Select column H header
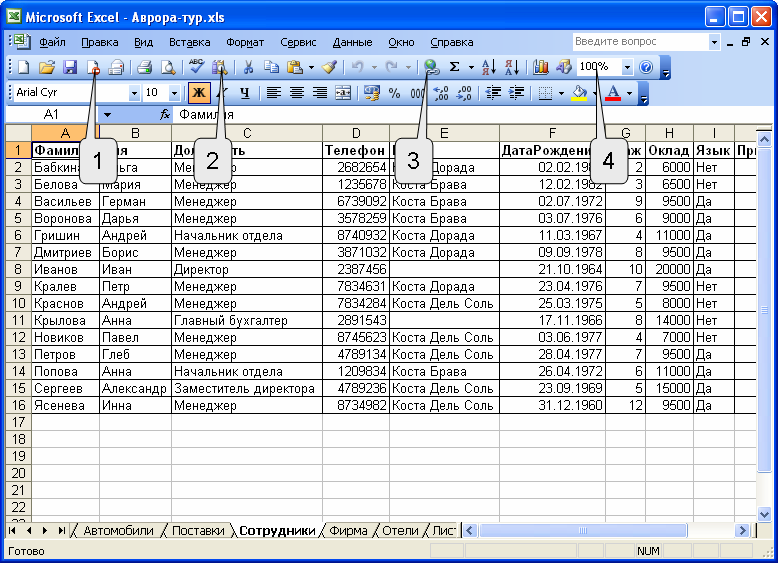This screenshot has height=563, width=778. (x=669, y=133)
